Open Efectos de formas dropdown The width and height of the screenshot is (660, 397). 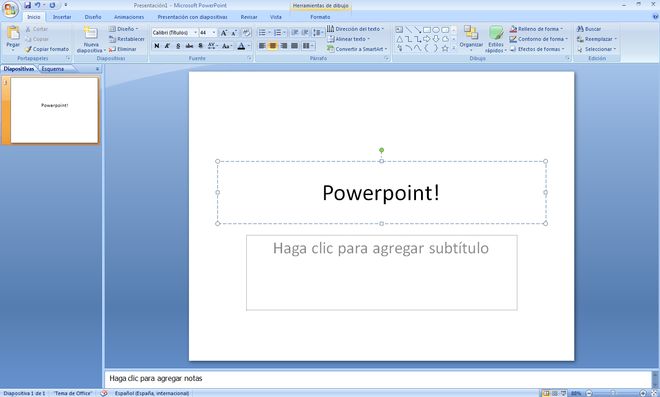click(x=537, y=49)
